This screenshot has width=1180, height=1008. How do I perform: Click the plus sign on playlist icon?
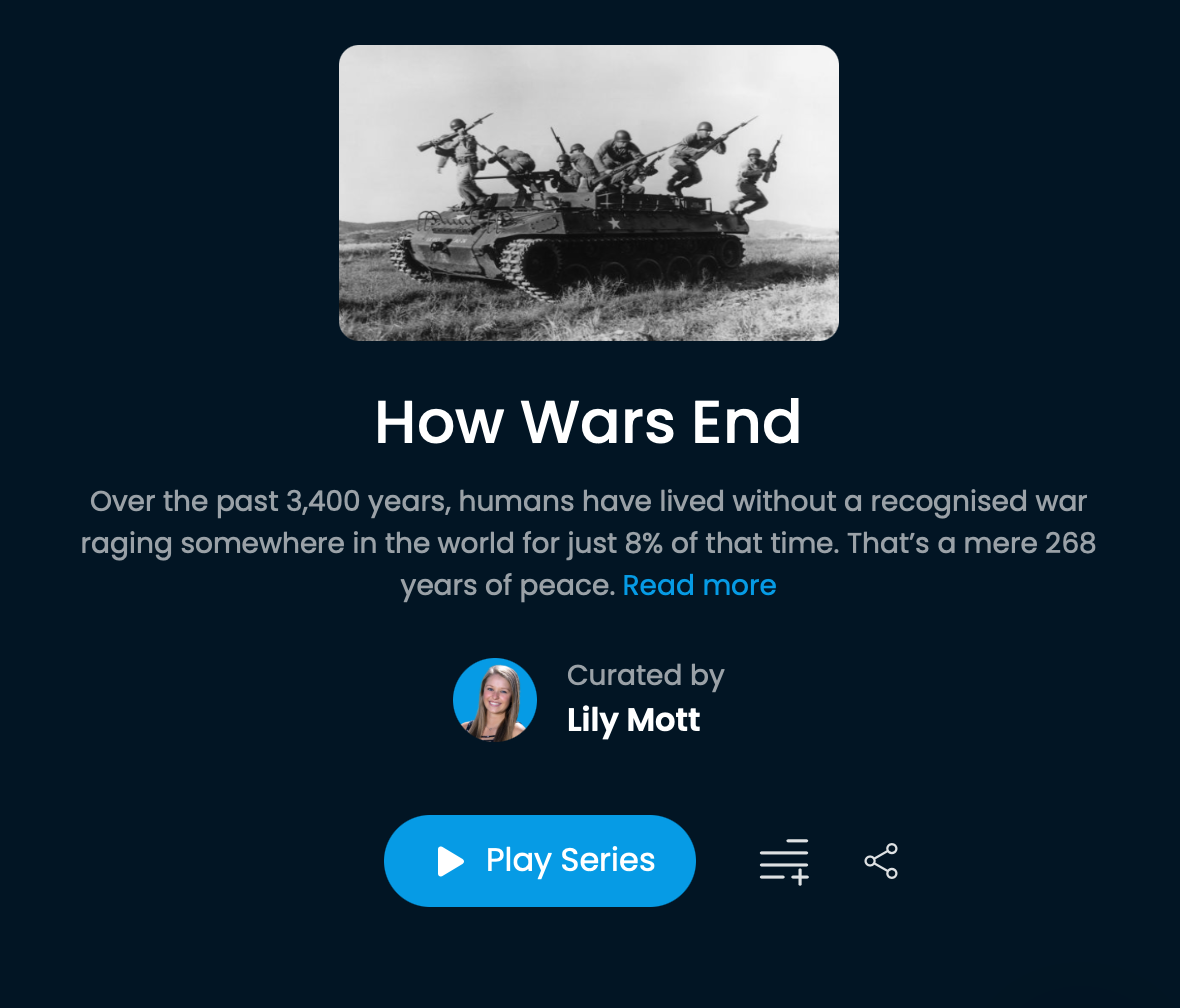801,877
